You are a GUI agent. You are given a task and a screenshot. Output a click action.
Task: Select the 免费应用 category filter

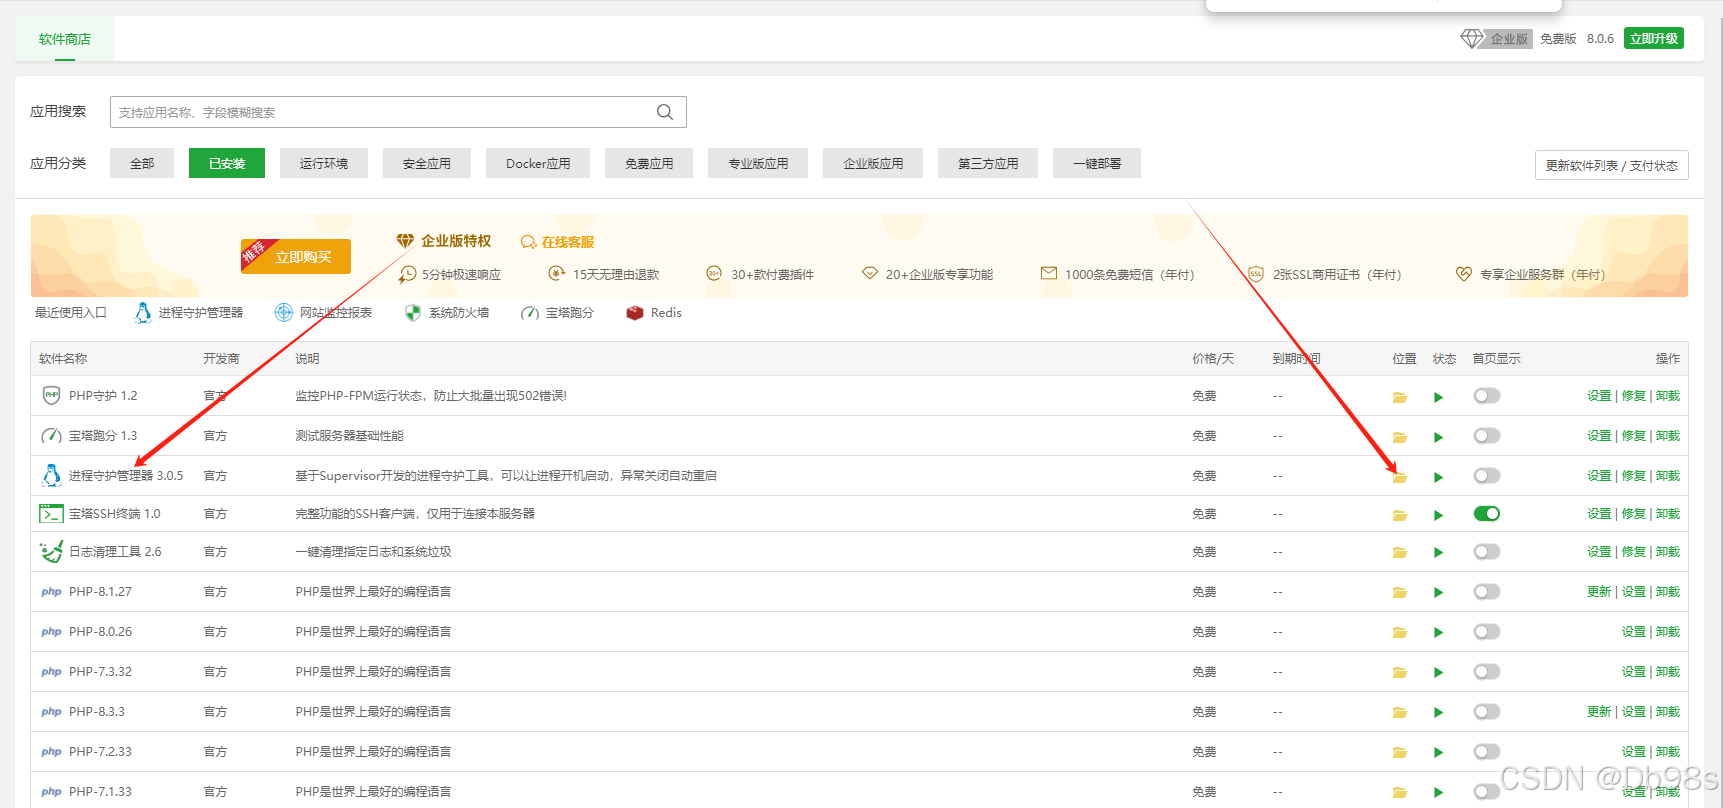click(x=649, y=163)
